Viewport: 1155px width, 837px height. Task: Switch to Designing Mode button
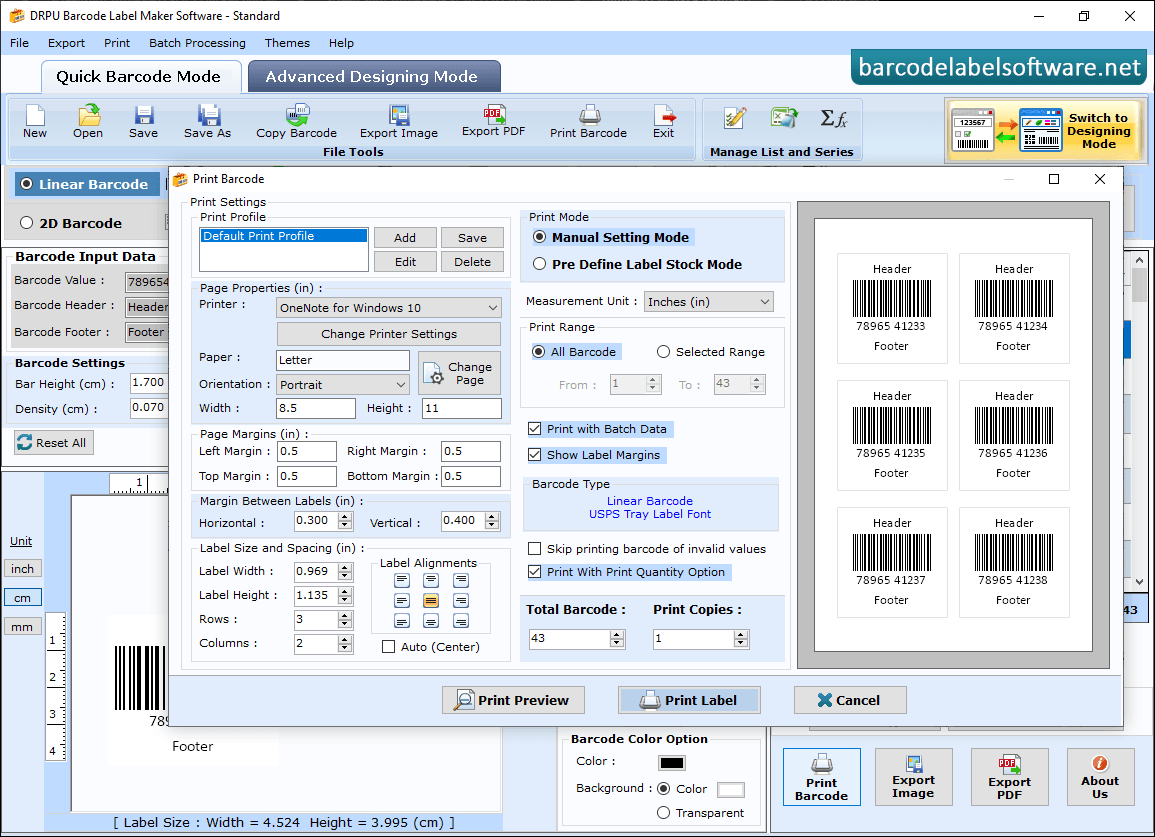[1046, 130]
